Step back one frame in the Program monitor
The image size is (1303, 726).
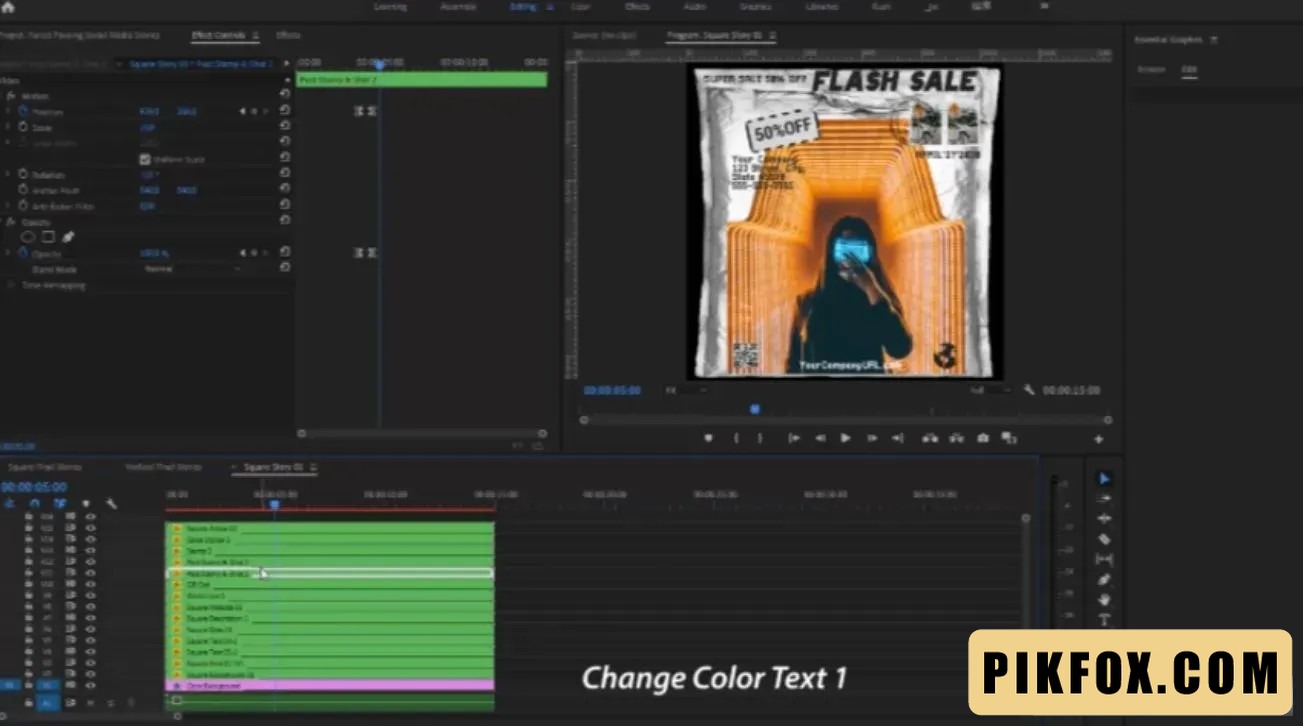tap(820, 438)
